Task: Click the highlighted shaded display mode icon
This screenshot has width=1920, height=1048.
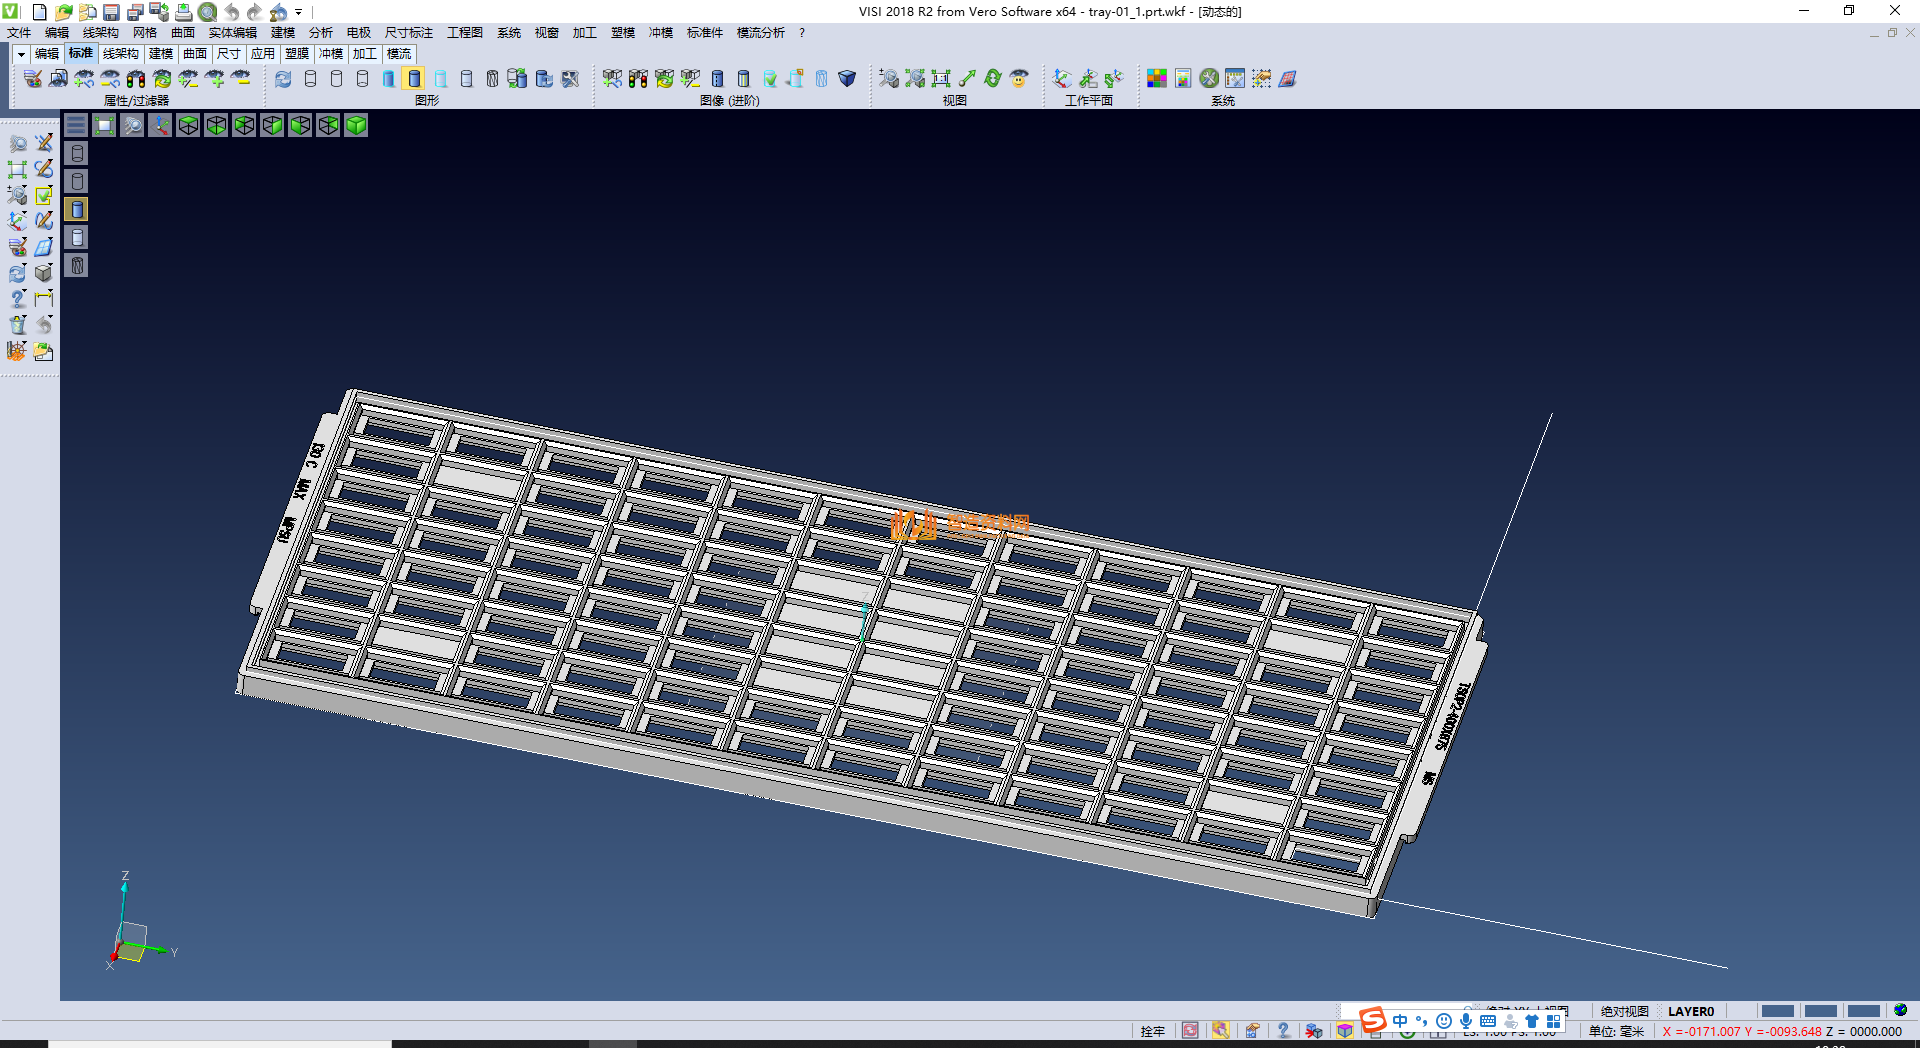Action: 414,79
